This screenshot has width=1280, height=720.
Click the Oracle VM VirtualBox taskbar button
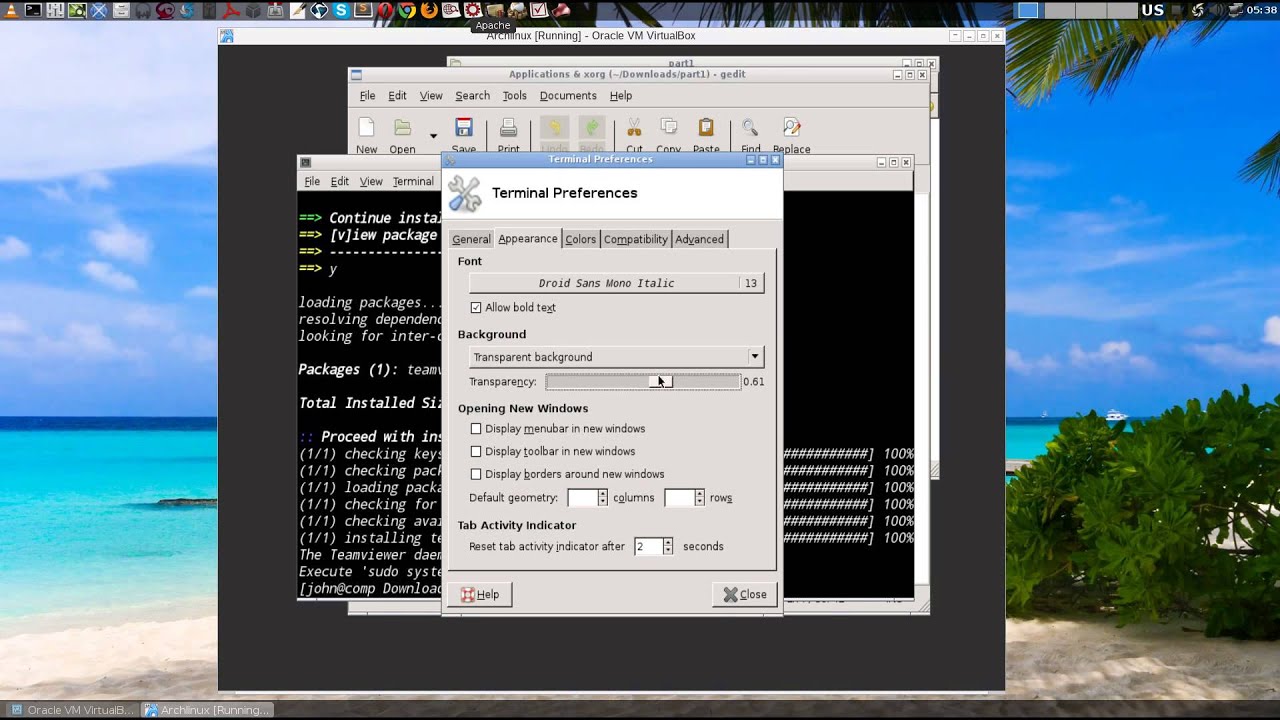click(70, 710)
